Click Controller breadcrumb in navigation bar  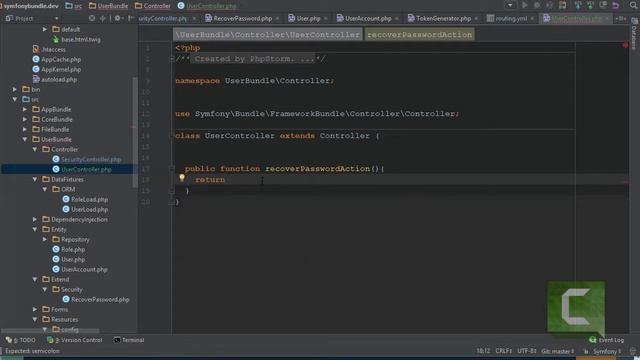[x=153, y=6]
